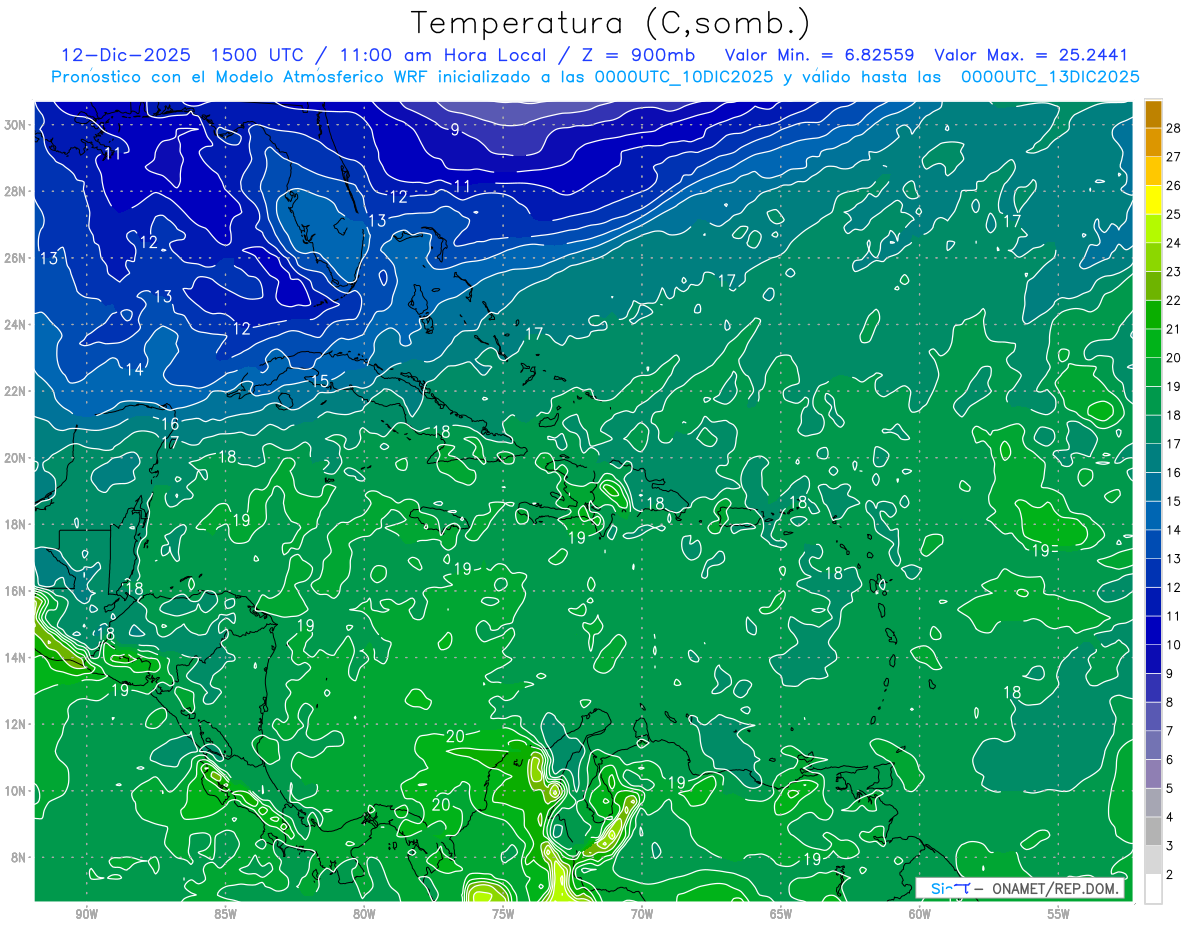Image resolution: width=1200 pixels, height=927 pixels.
Task: Click the blue swatch between legend 13 and 14
Action: click(1153, 544)
